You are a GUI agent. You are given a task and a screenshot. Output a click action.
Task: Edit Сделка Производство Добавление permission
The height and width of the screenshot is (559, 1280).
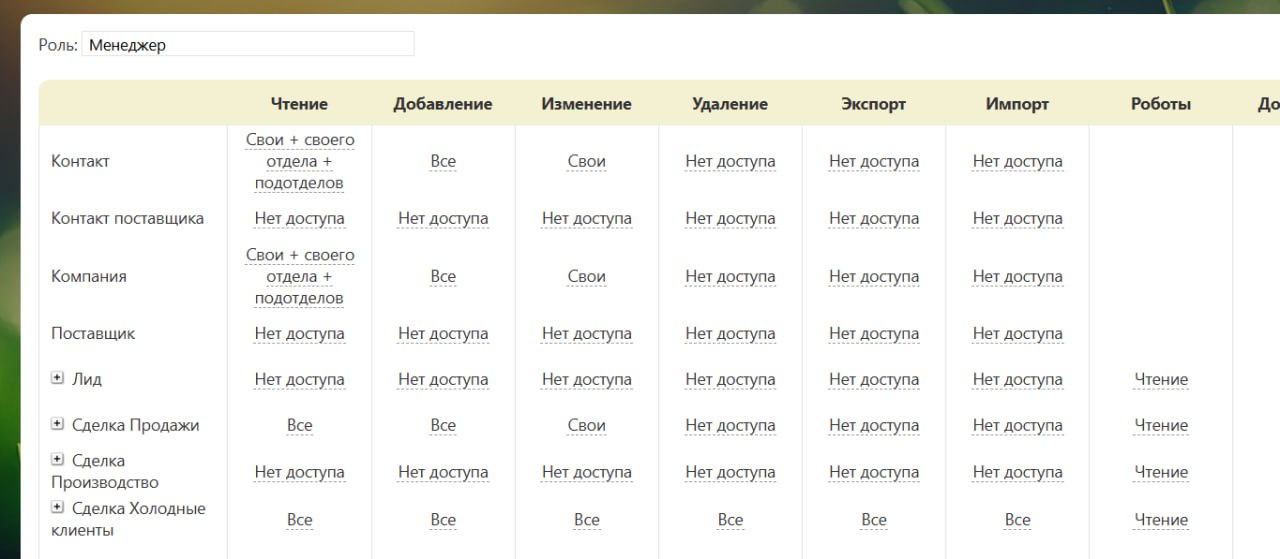coord(443,472)
